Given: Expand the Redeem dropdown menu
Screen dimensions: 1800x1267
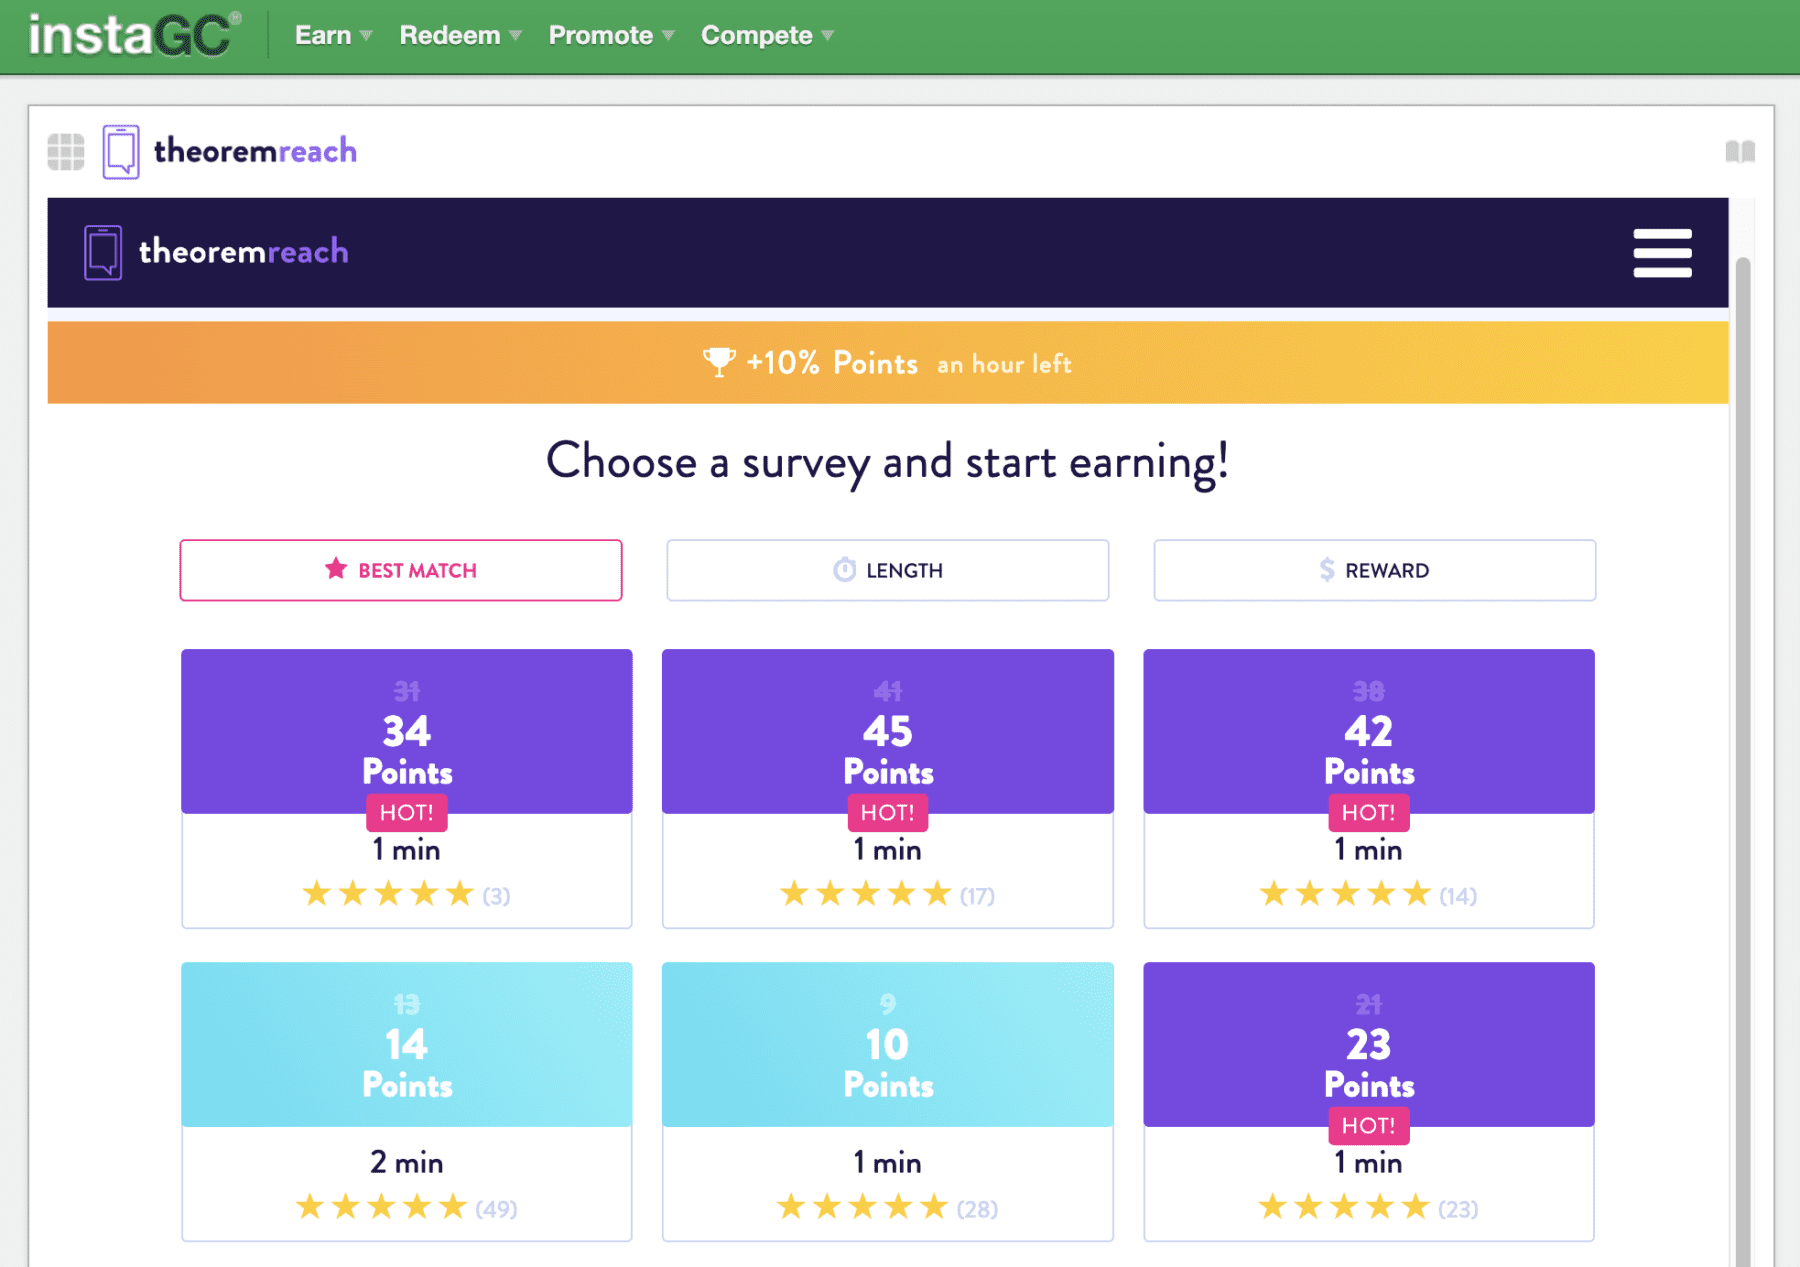Looking at the screenshot, I should pos(460,36).
